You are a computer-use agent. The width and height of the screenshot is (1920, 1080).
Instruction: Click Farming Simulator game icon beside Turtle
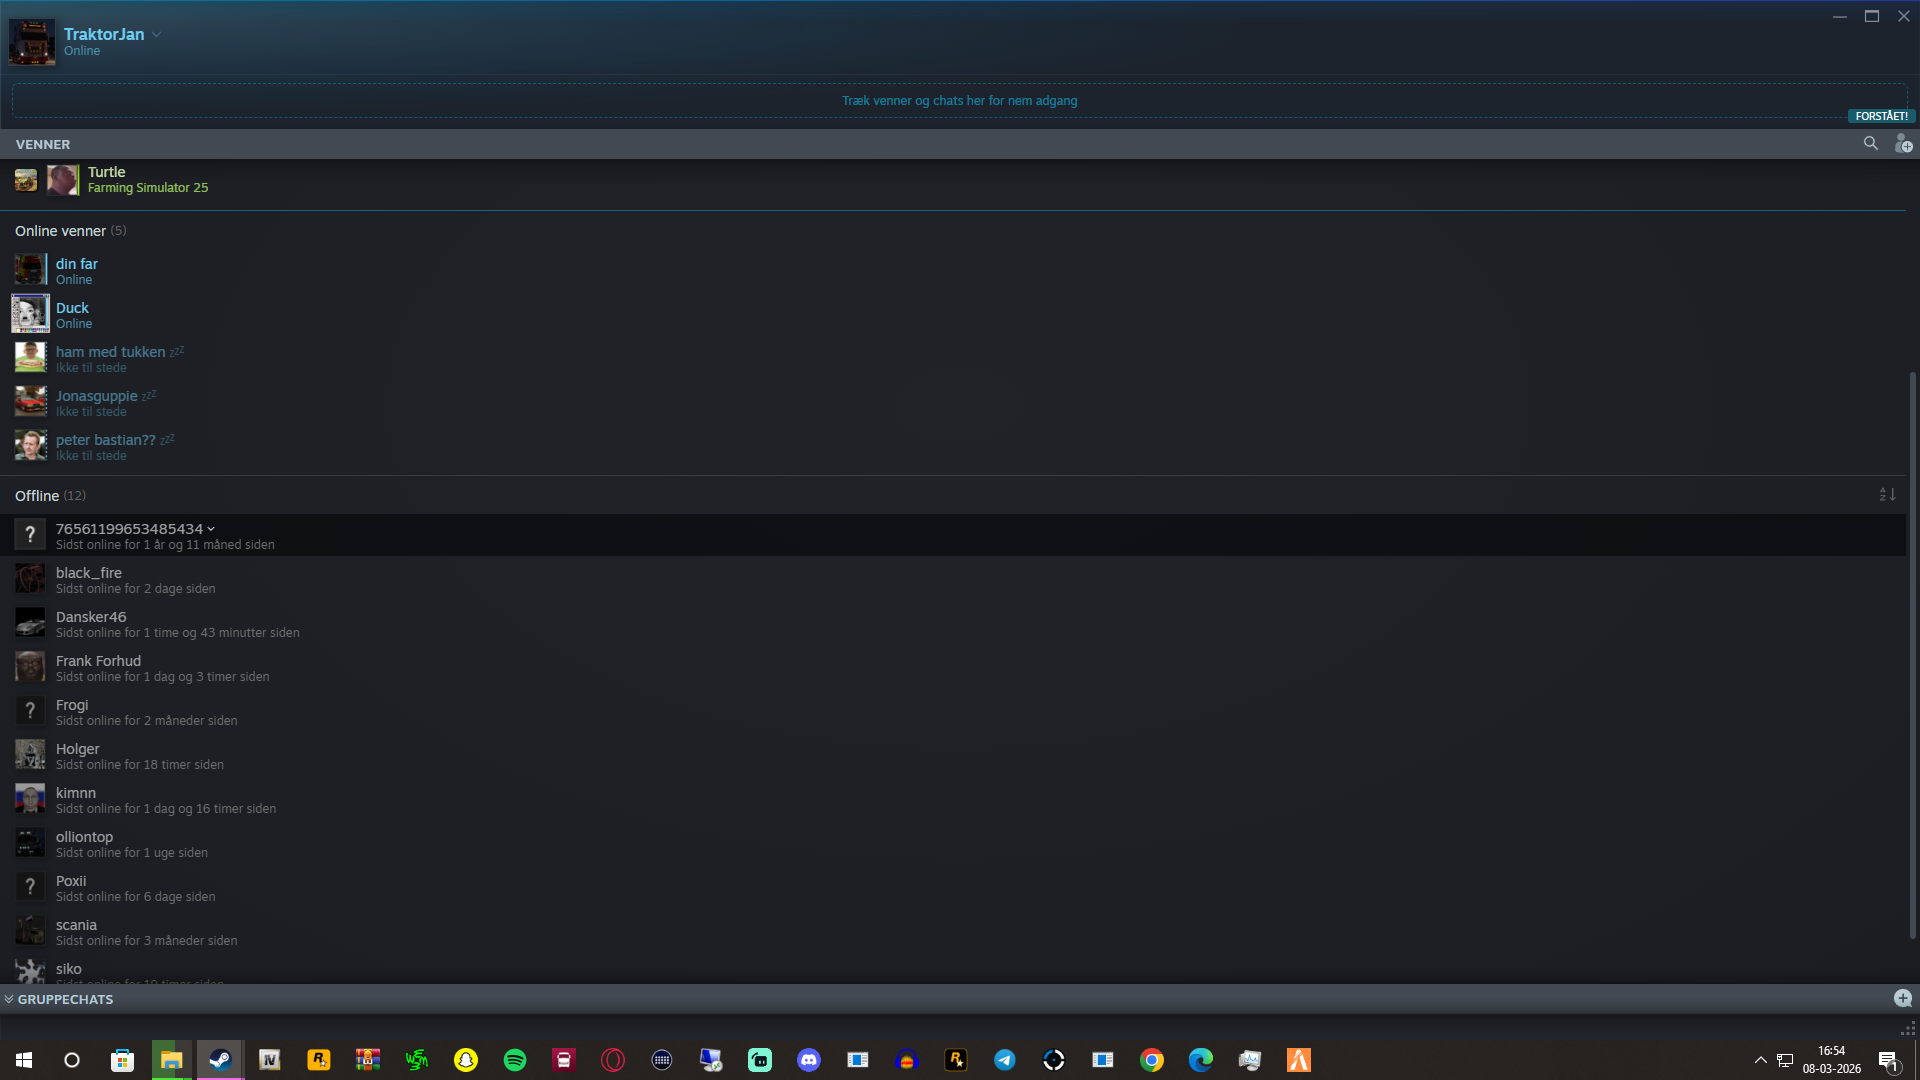26,180
